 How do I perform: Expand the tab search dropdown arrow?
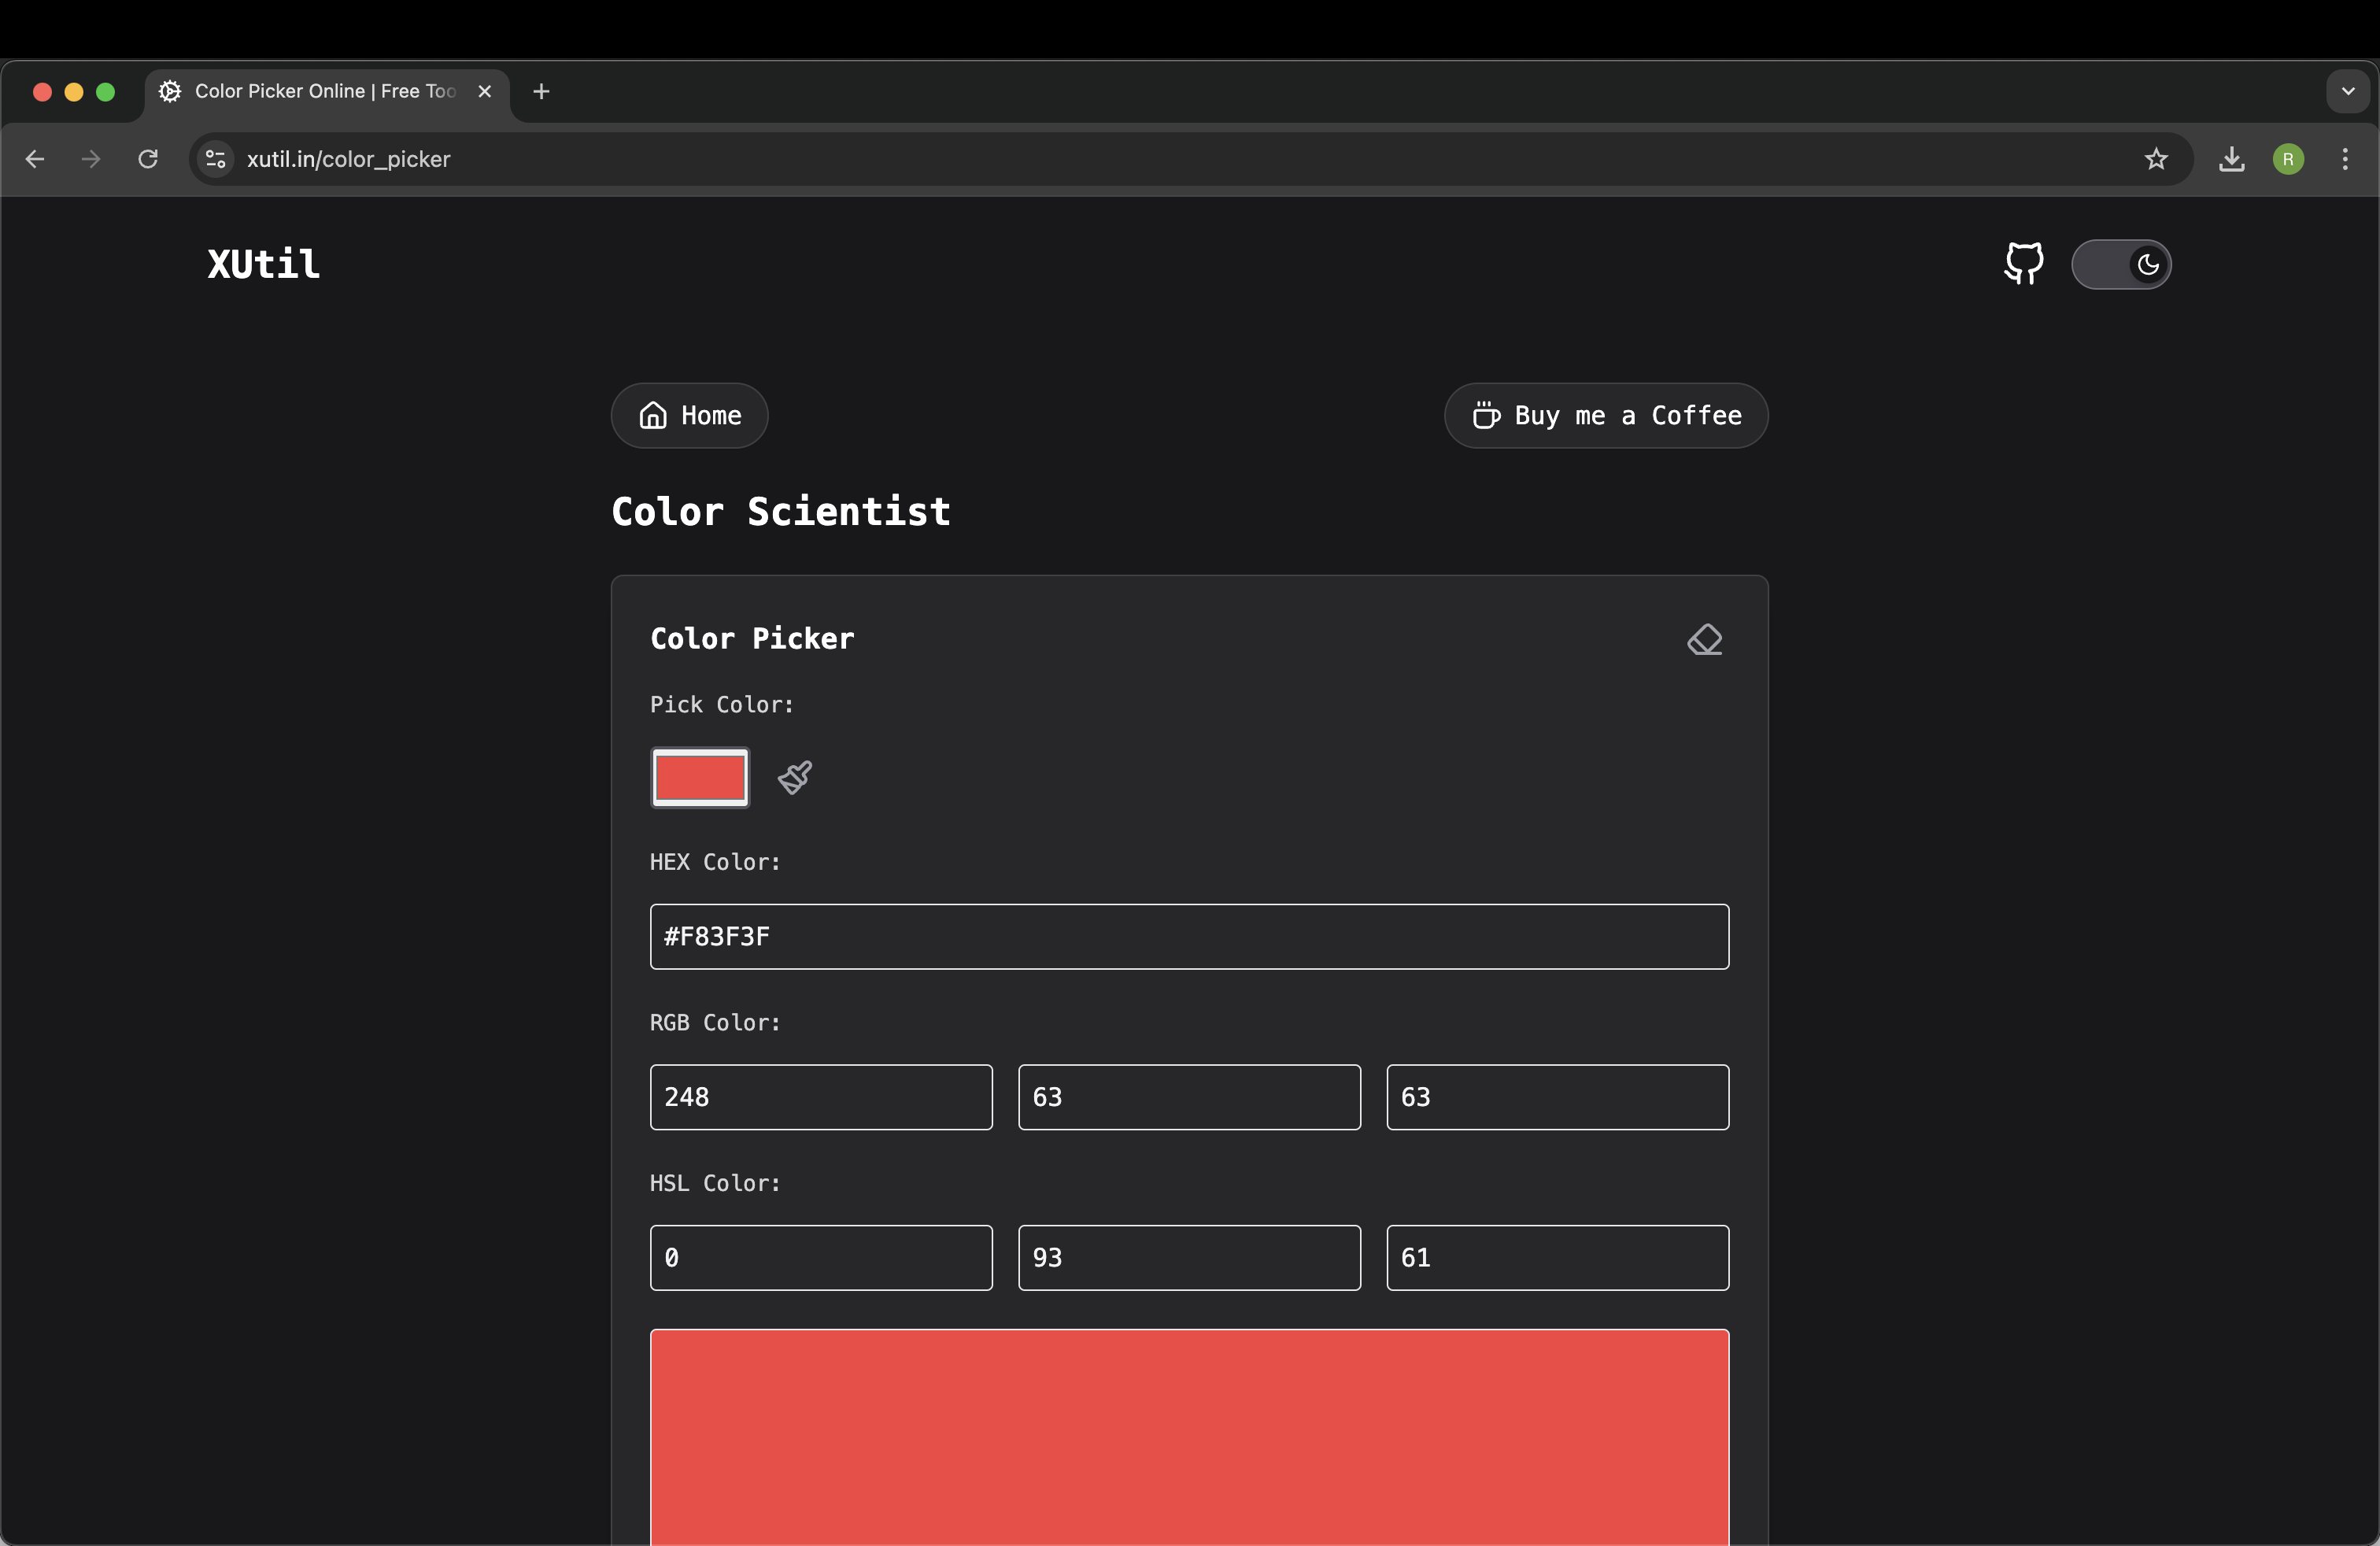[2348, 91]
